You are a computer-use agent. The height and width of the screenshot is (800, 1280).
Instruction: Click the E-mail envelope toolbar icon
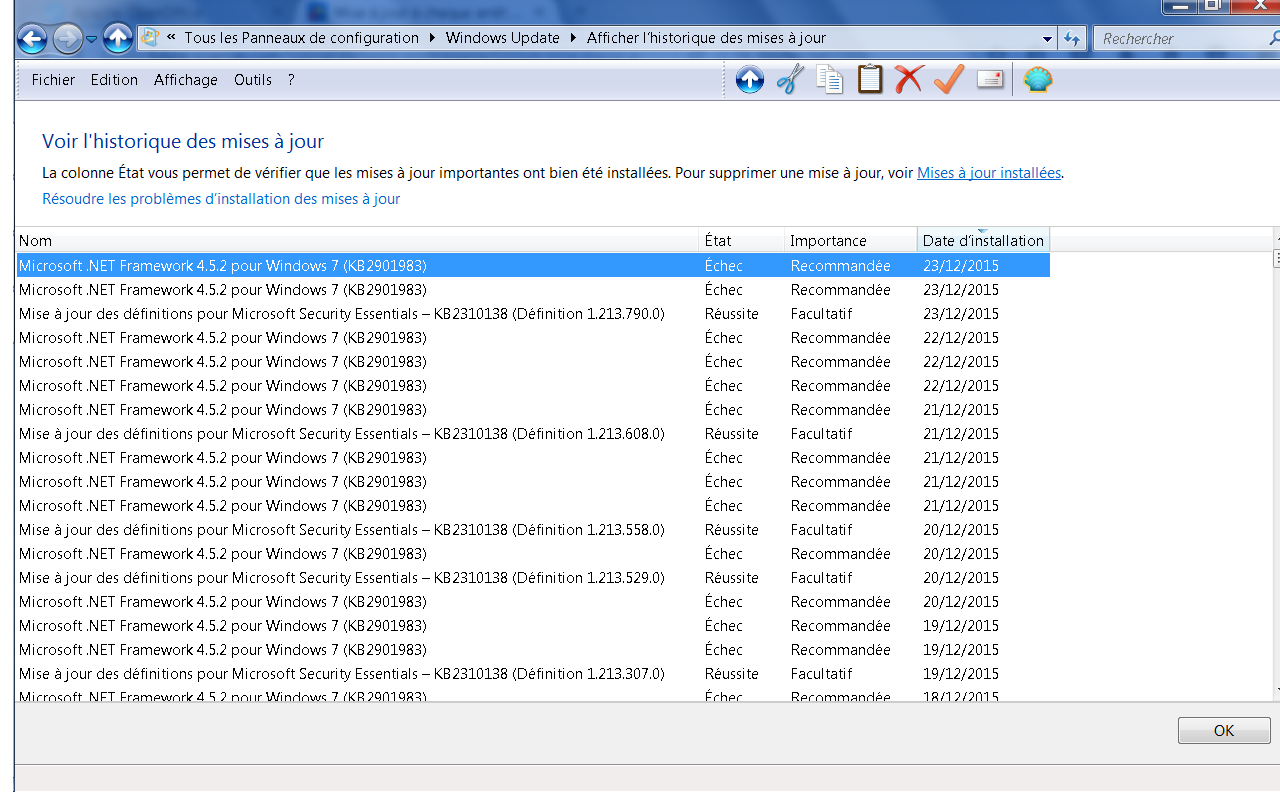(990, 79)
